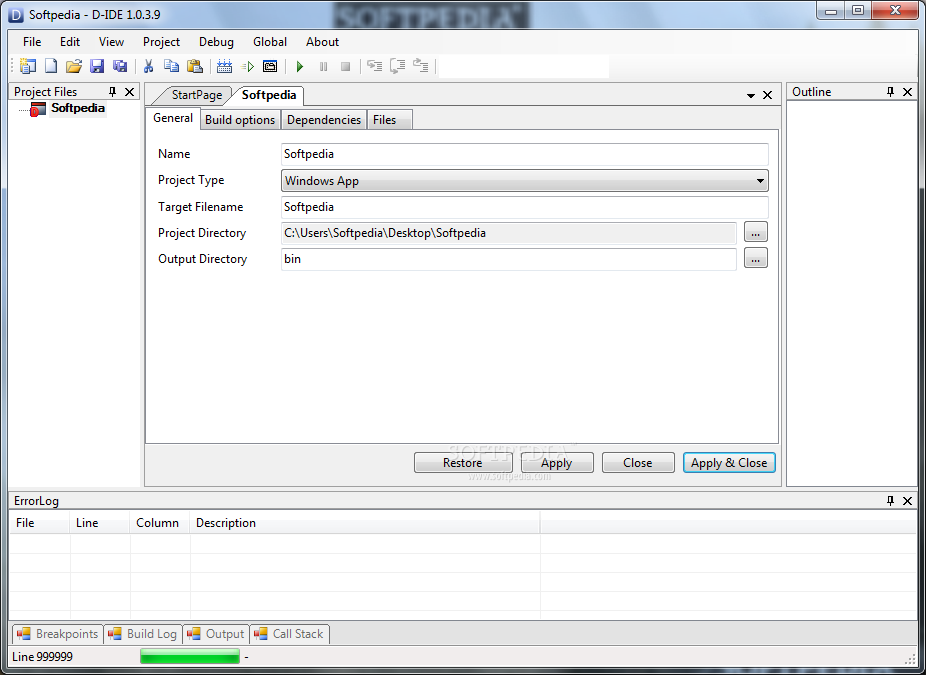Save with the single floppy disk icon
This screenshot has width=926, height=675.
97,66
